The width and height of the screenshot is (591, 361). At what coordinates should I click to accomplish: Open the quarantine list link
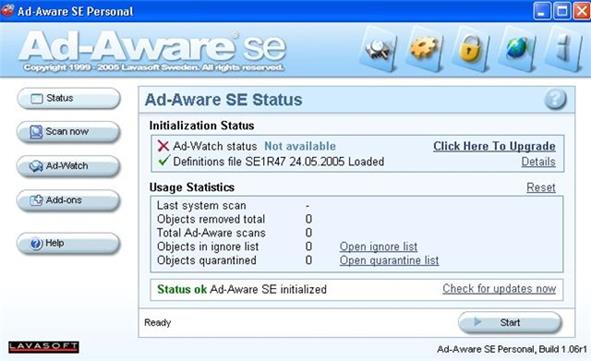coord(389,260)
